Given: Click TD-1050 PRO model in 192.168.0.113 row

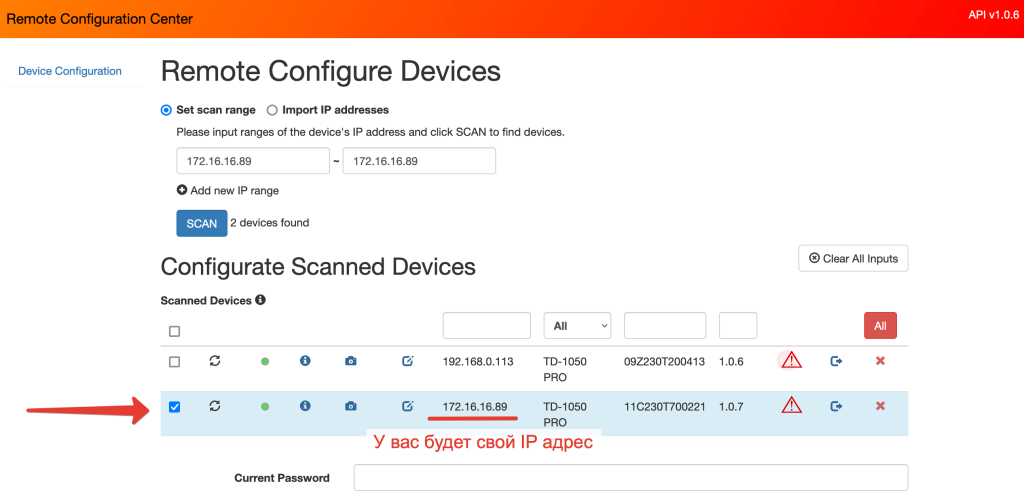Looking at the screenshot, I should point(565,369).
